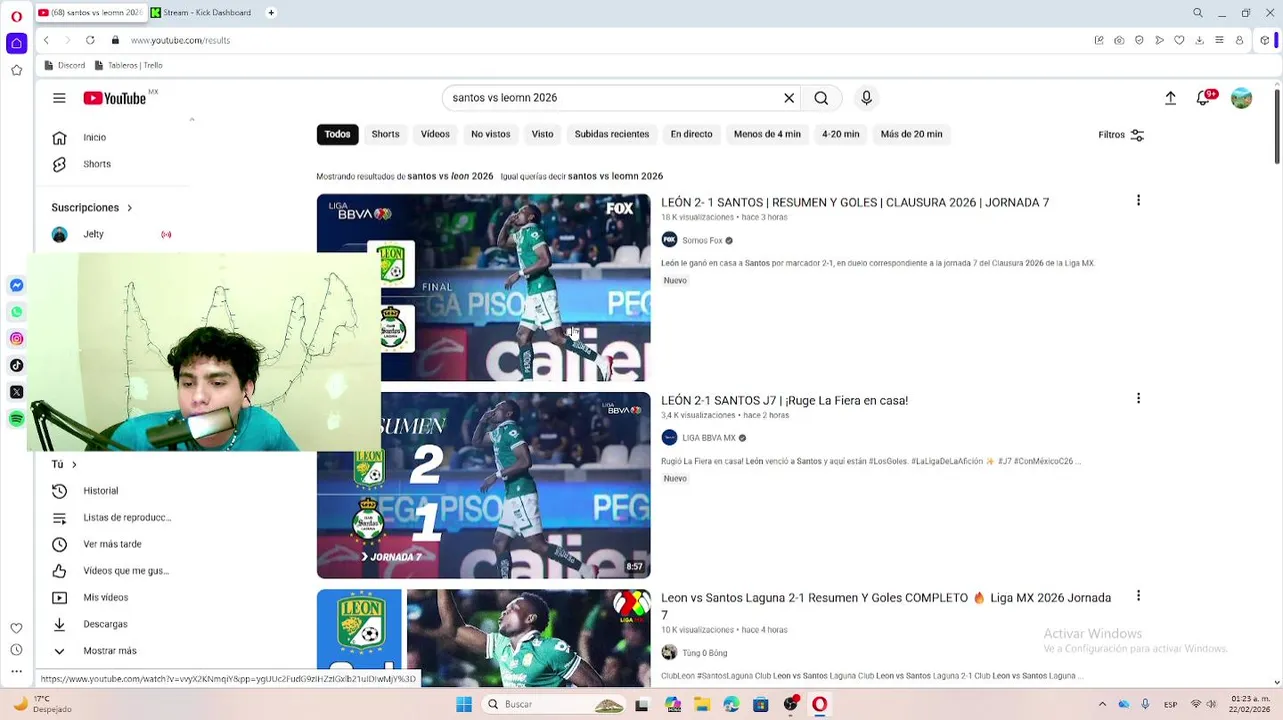Search instead for santos vs leomn 2026

615,176
